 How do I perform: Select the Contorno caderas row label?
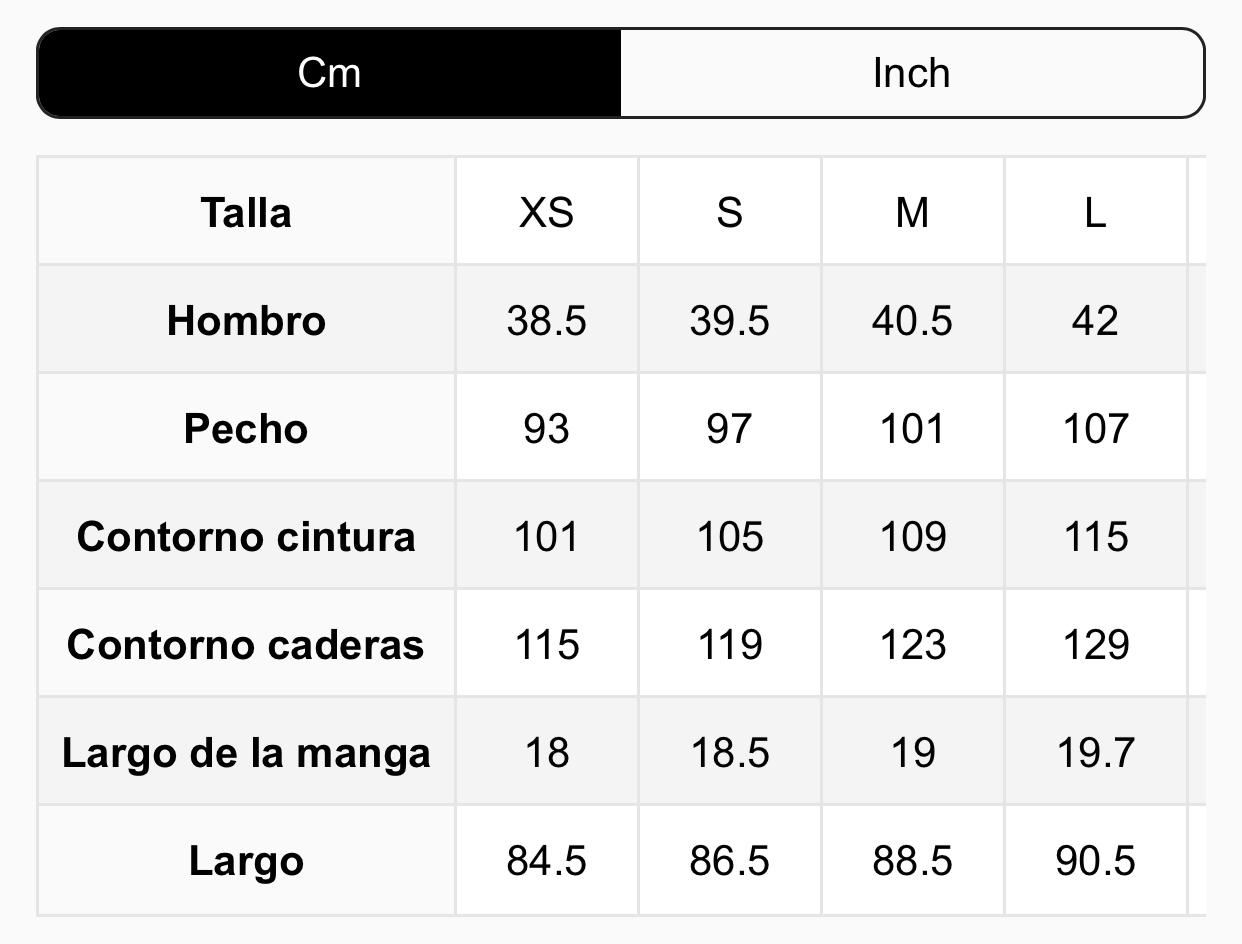click(x=246, y=644)
